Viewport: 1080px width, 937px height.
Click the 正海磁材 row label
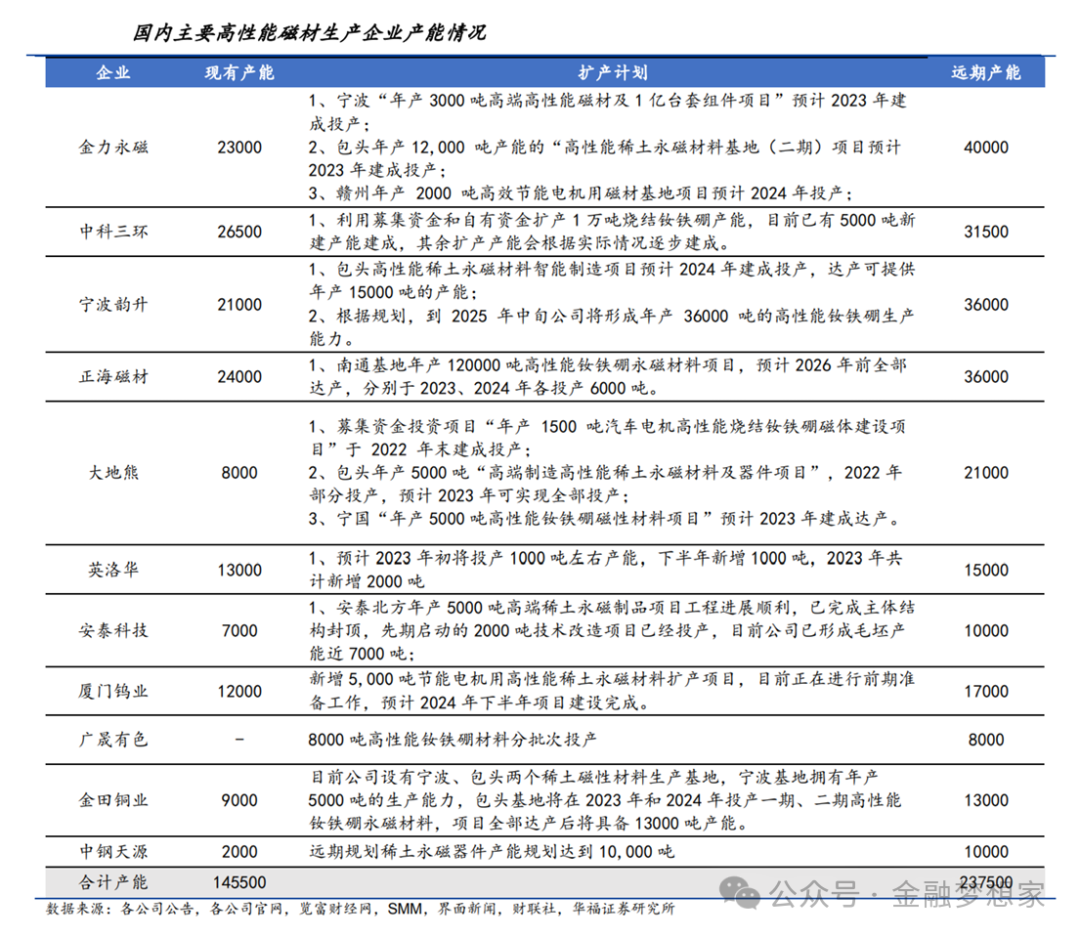click(x=113, y=377)
